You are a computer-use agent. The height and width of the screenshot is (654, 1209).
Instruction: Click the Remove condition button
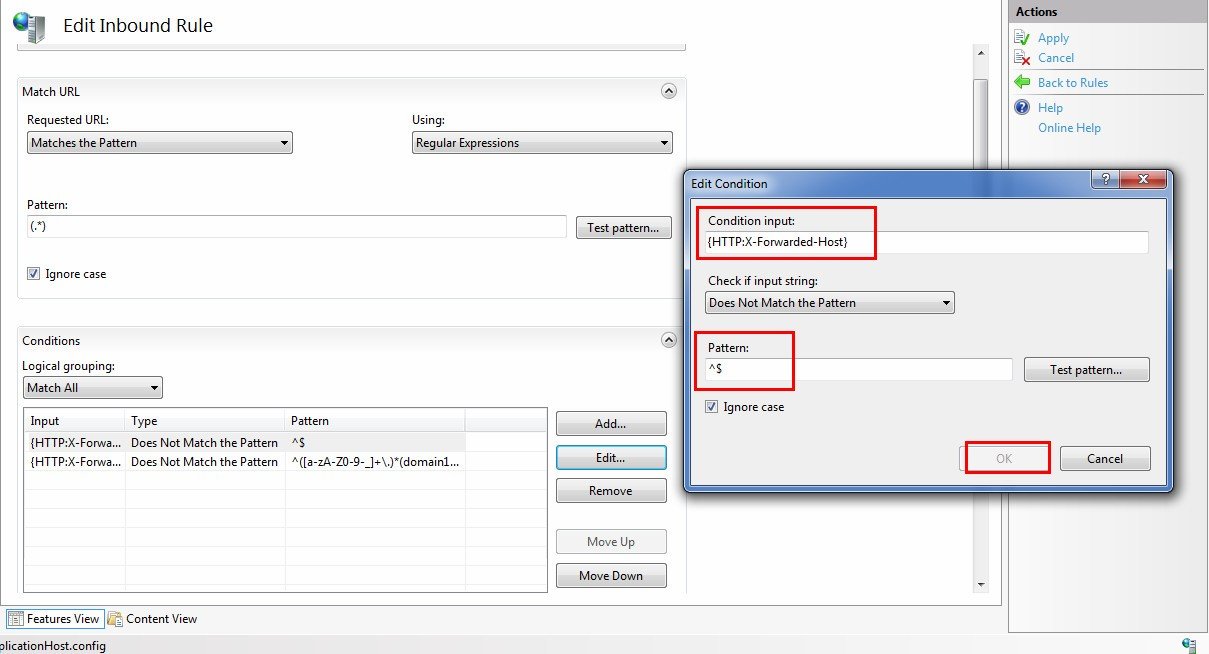coord(611,491)
